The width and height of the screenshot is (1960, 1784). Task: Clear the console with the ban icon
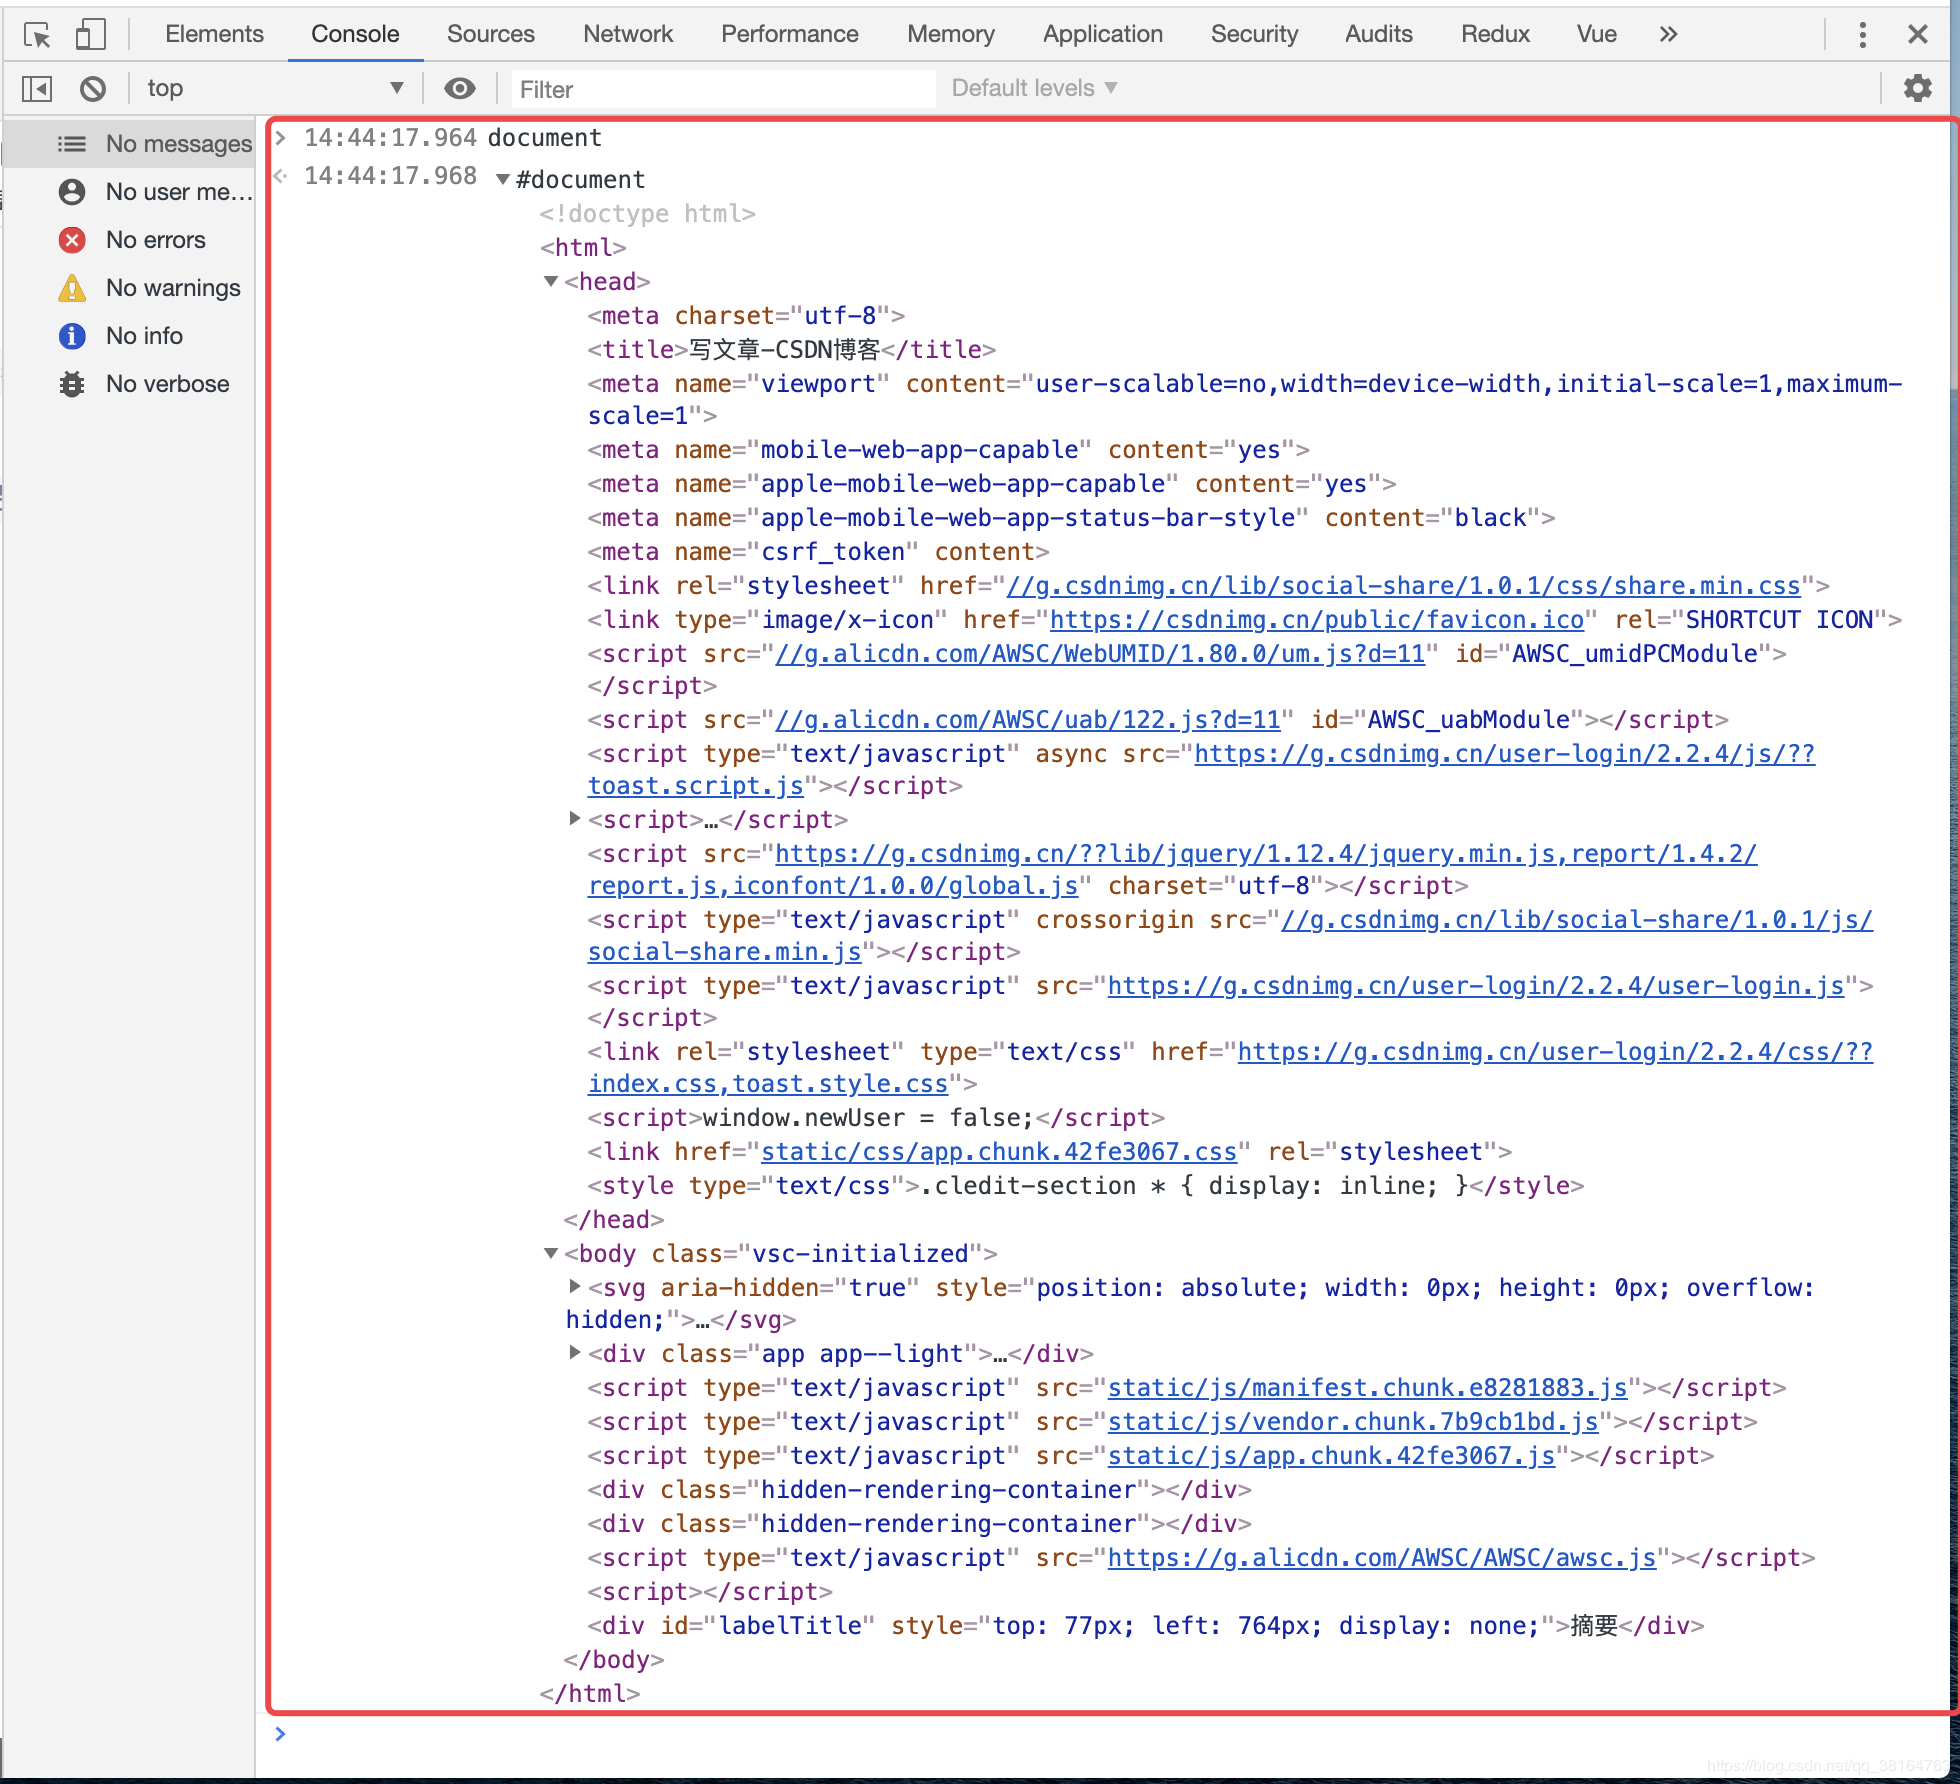(x=93, y=89)
